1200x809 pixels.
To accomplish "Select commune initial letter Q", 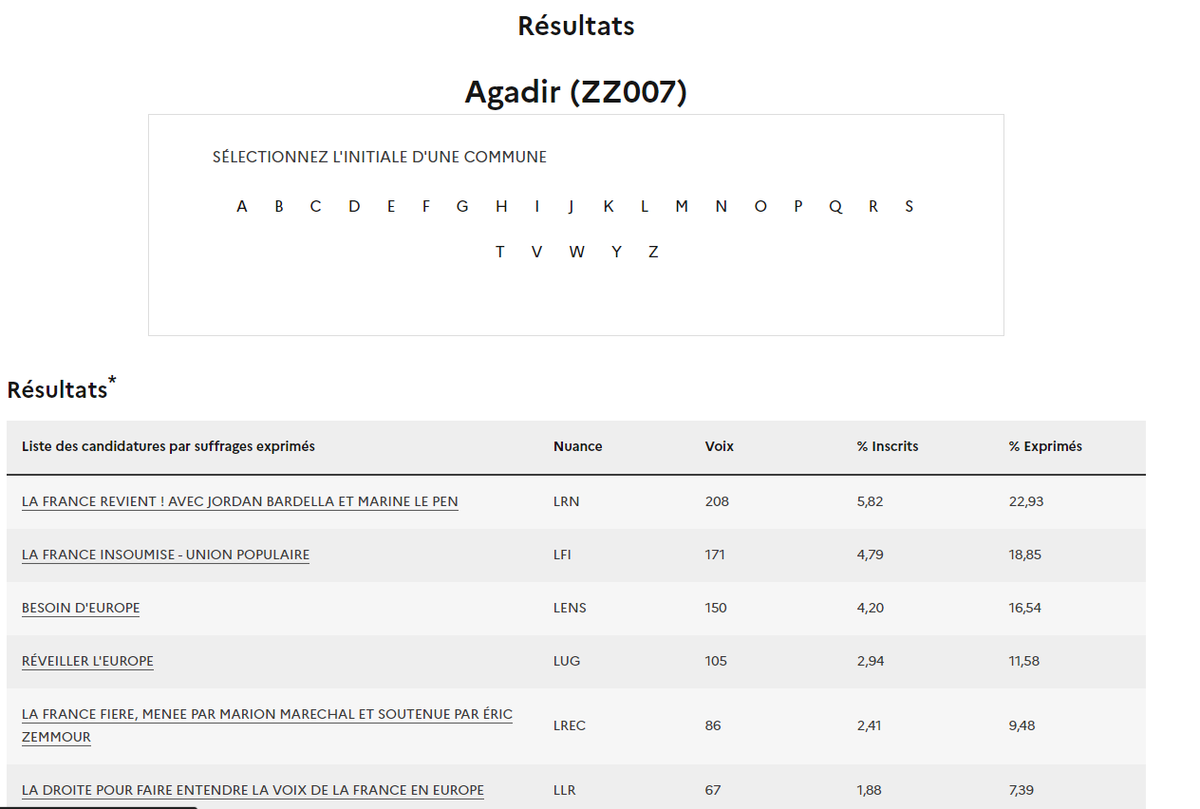I will [x=836, y=207].
